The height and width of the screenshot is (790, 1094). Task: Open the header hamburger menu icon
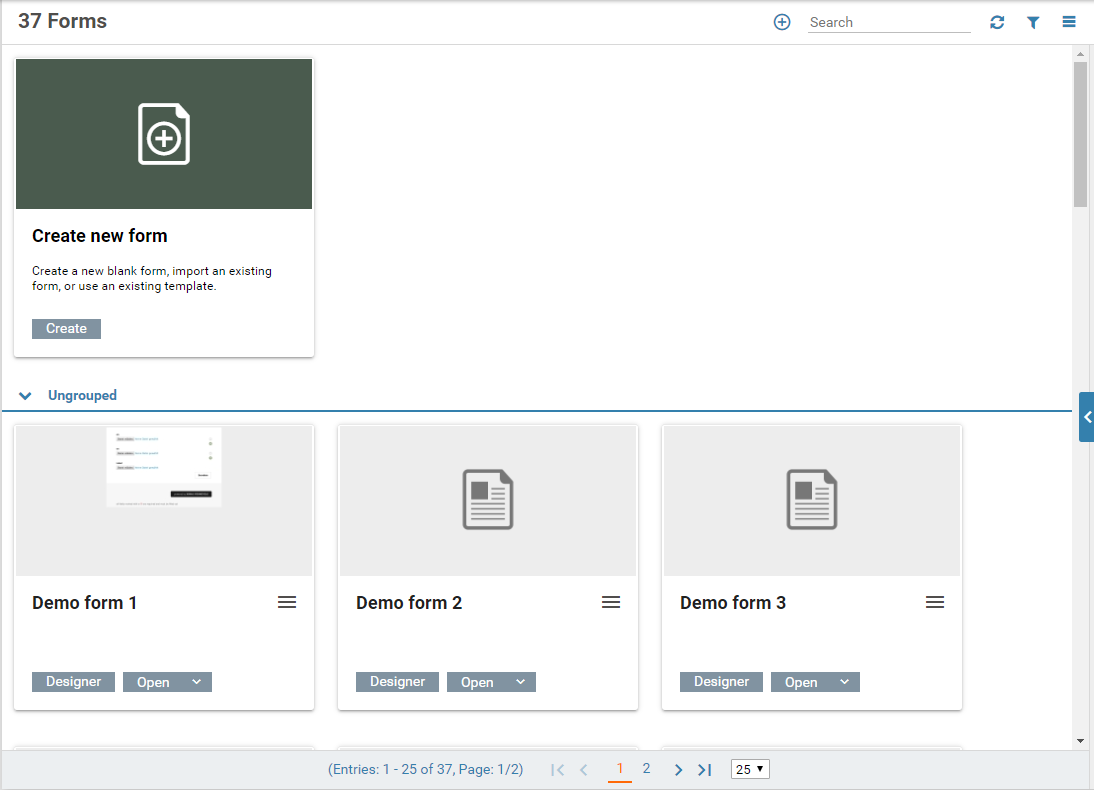(x=1069, y=22)
